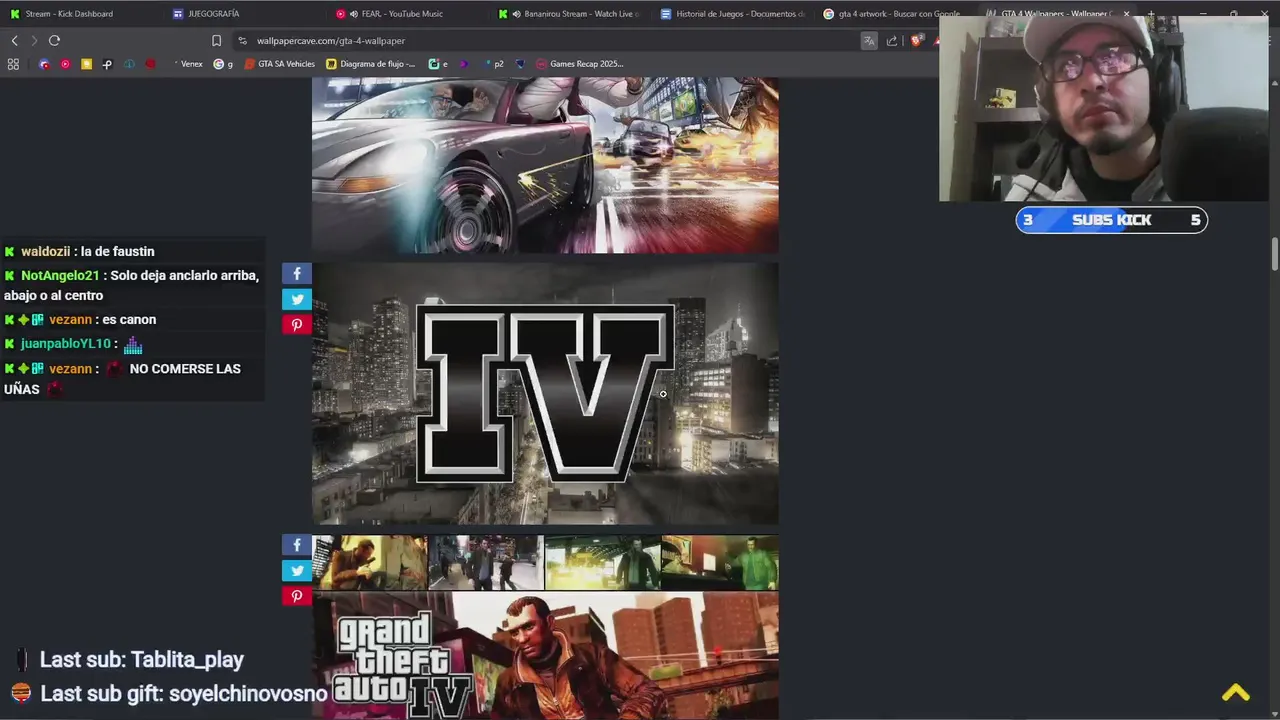This screenshot has height=720, width=1280.
Task: Tweet the IV logo wallpaper
Action: tap(297, 299)
